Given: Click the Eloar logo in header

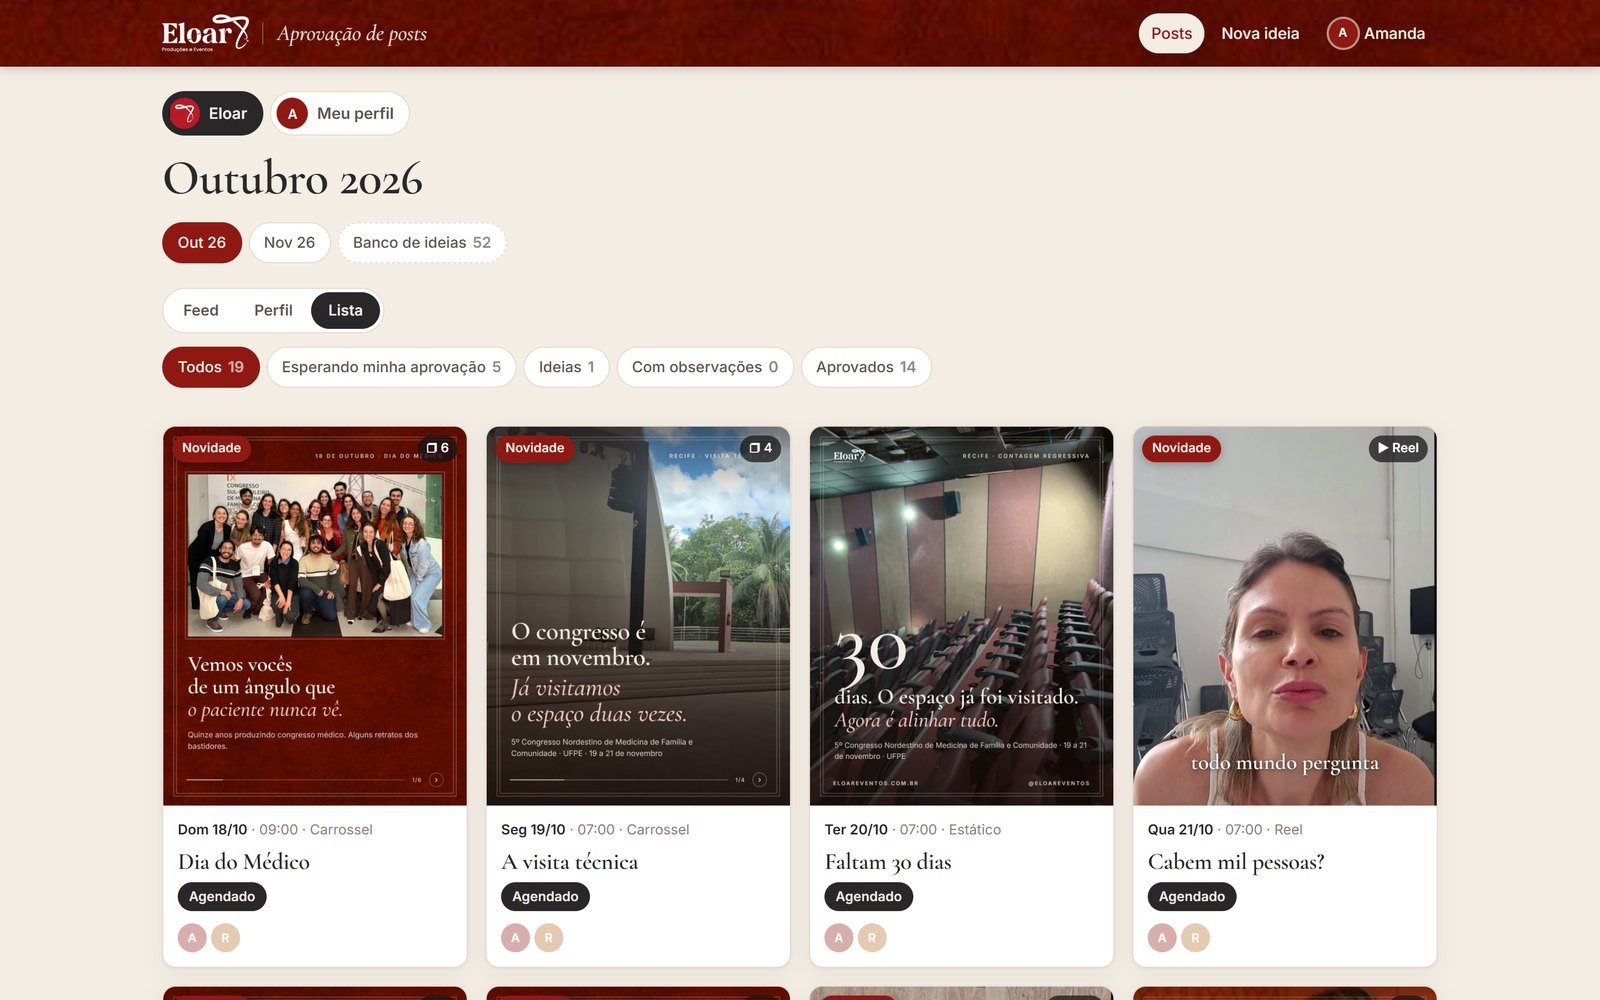Looking at the screenshot, I should (x=205, y=33).
